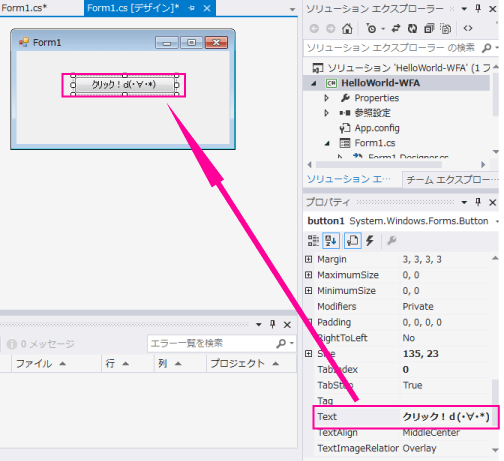Click the TextImageRelation value Overlay
Viewport: 504px width, 461px height.
[x=419, y=448]
